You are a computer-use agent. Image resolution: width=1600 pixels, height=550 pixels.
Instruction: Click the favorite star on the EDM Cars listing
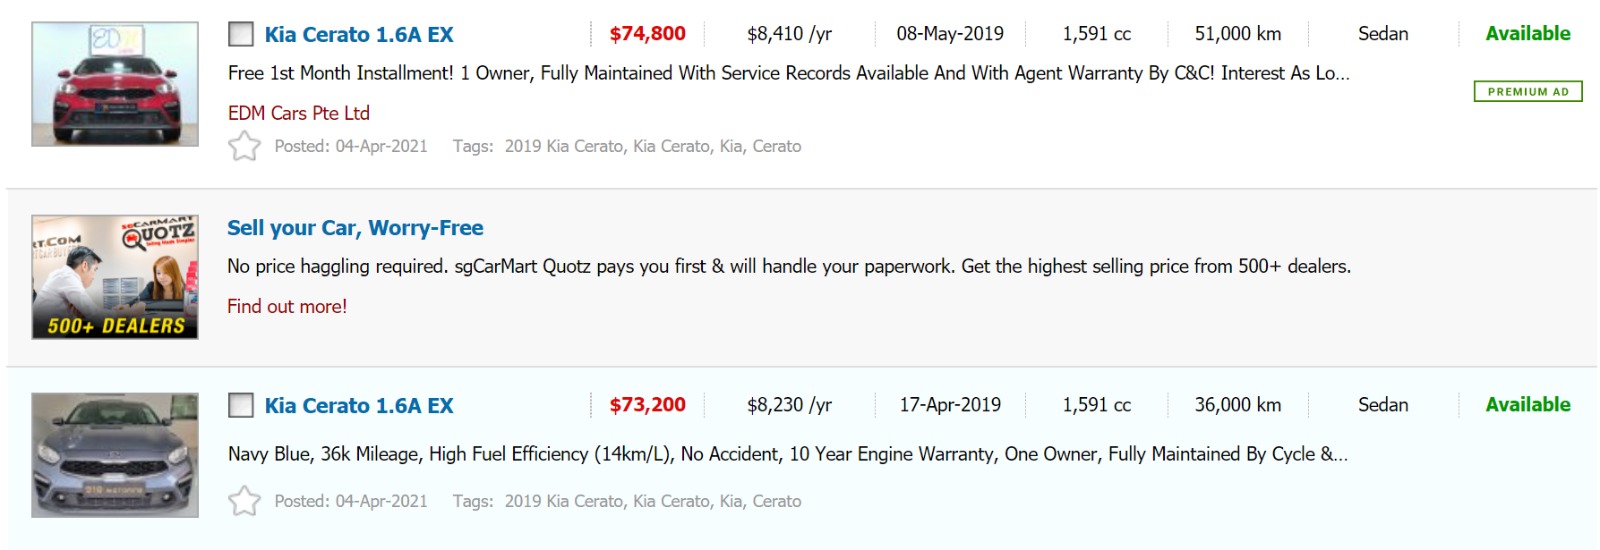pos(244,147)
